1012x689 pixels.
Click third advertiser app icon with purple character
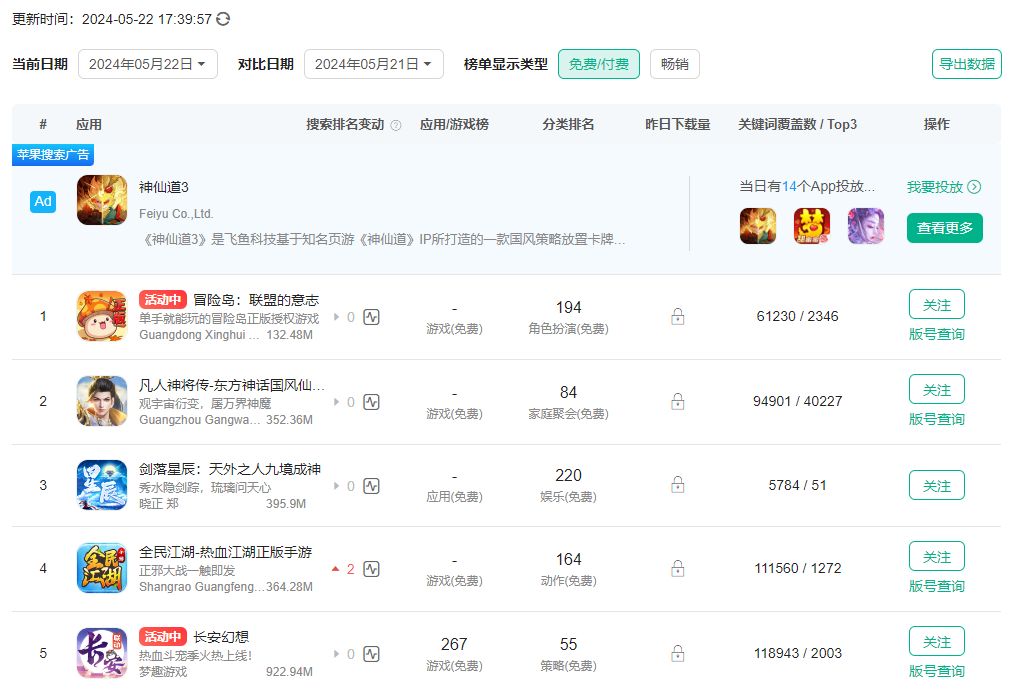click(x=865, y=226)
